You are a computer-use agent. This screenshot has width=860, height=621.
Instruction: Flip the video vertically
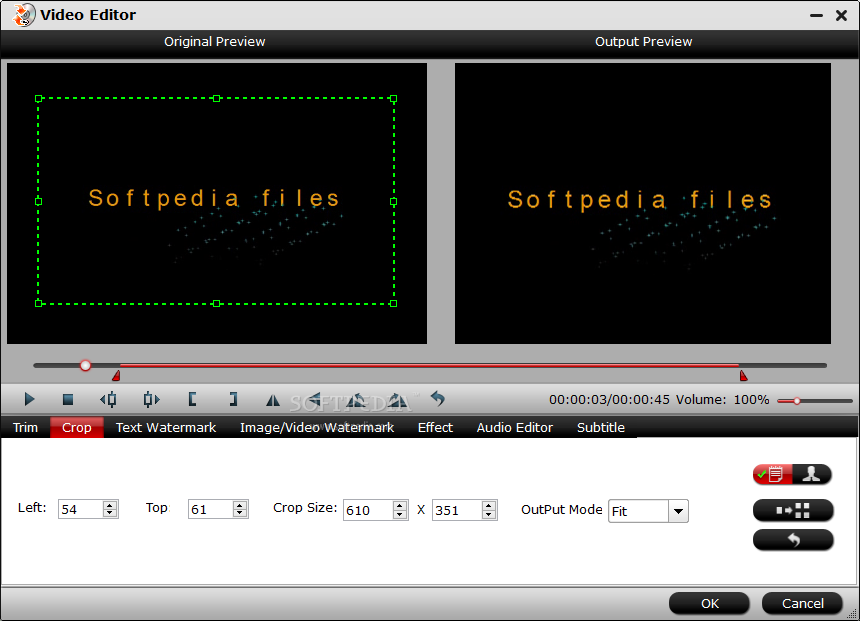(314, 400)
